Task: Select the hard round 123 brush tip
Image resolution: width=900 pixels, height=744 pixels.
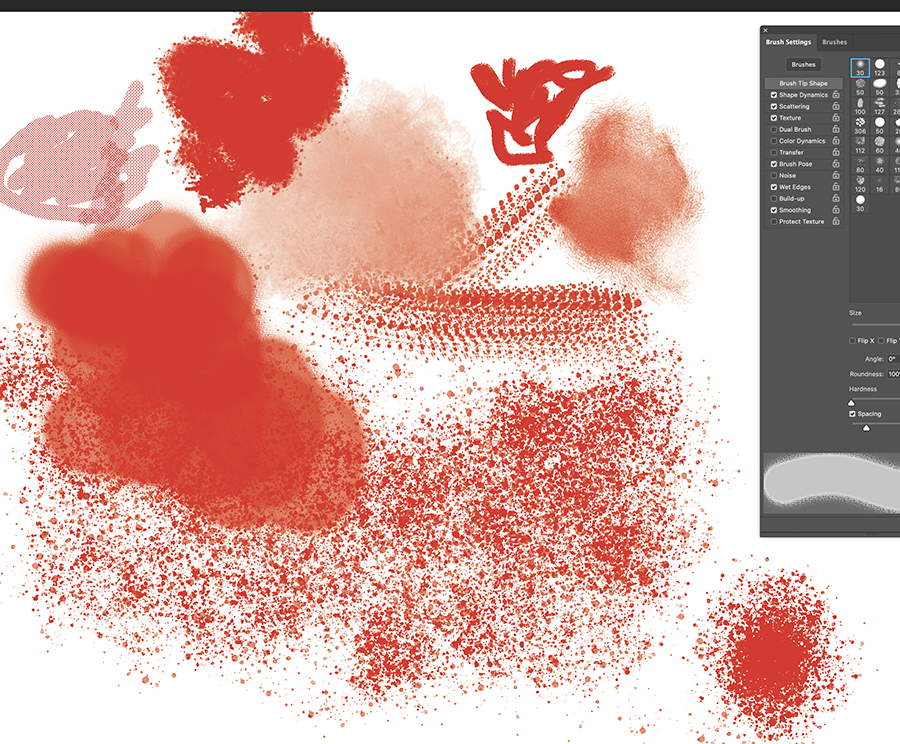Action: pyautogui.click(x=879, y=68)
